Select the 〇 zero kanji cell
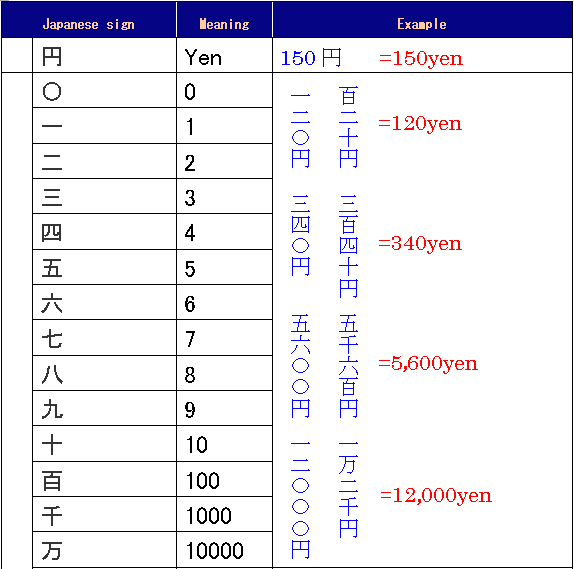Viewport: 574px width, 569px height. pos(104,90)
